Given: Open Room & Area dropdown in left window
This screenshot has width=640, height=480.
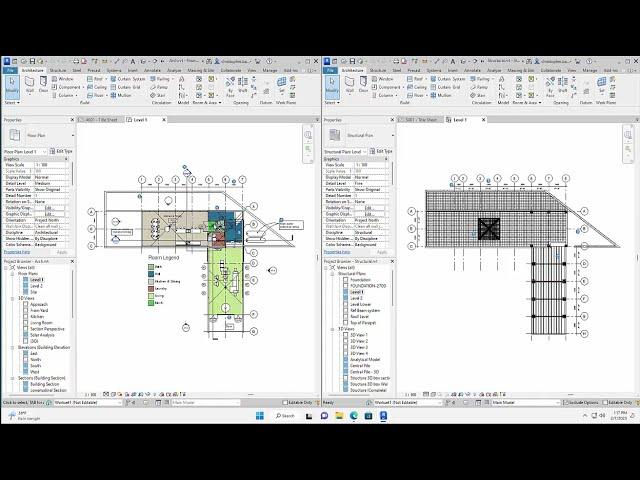Looking at the screenshot, I should click(207, 102).
